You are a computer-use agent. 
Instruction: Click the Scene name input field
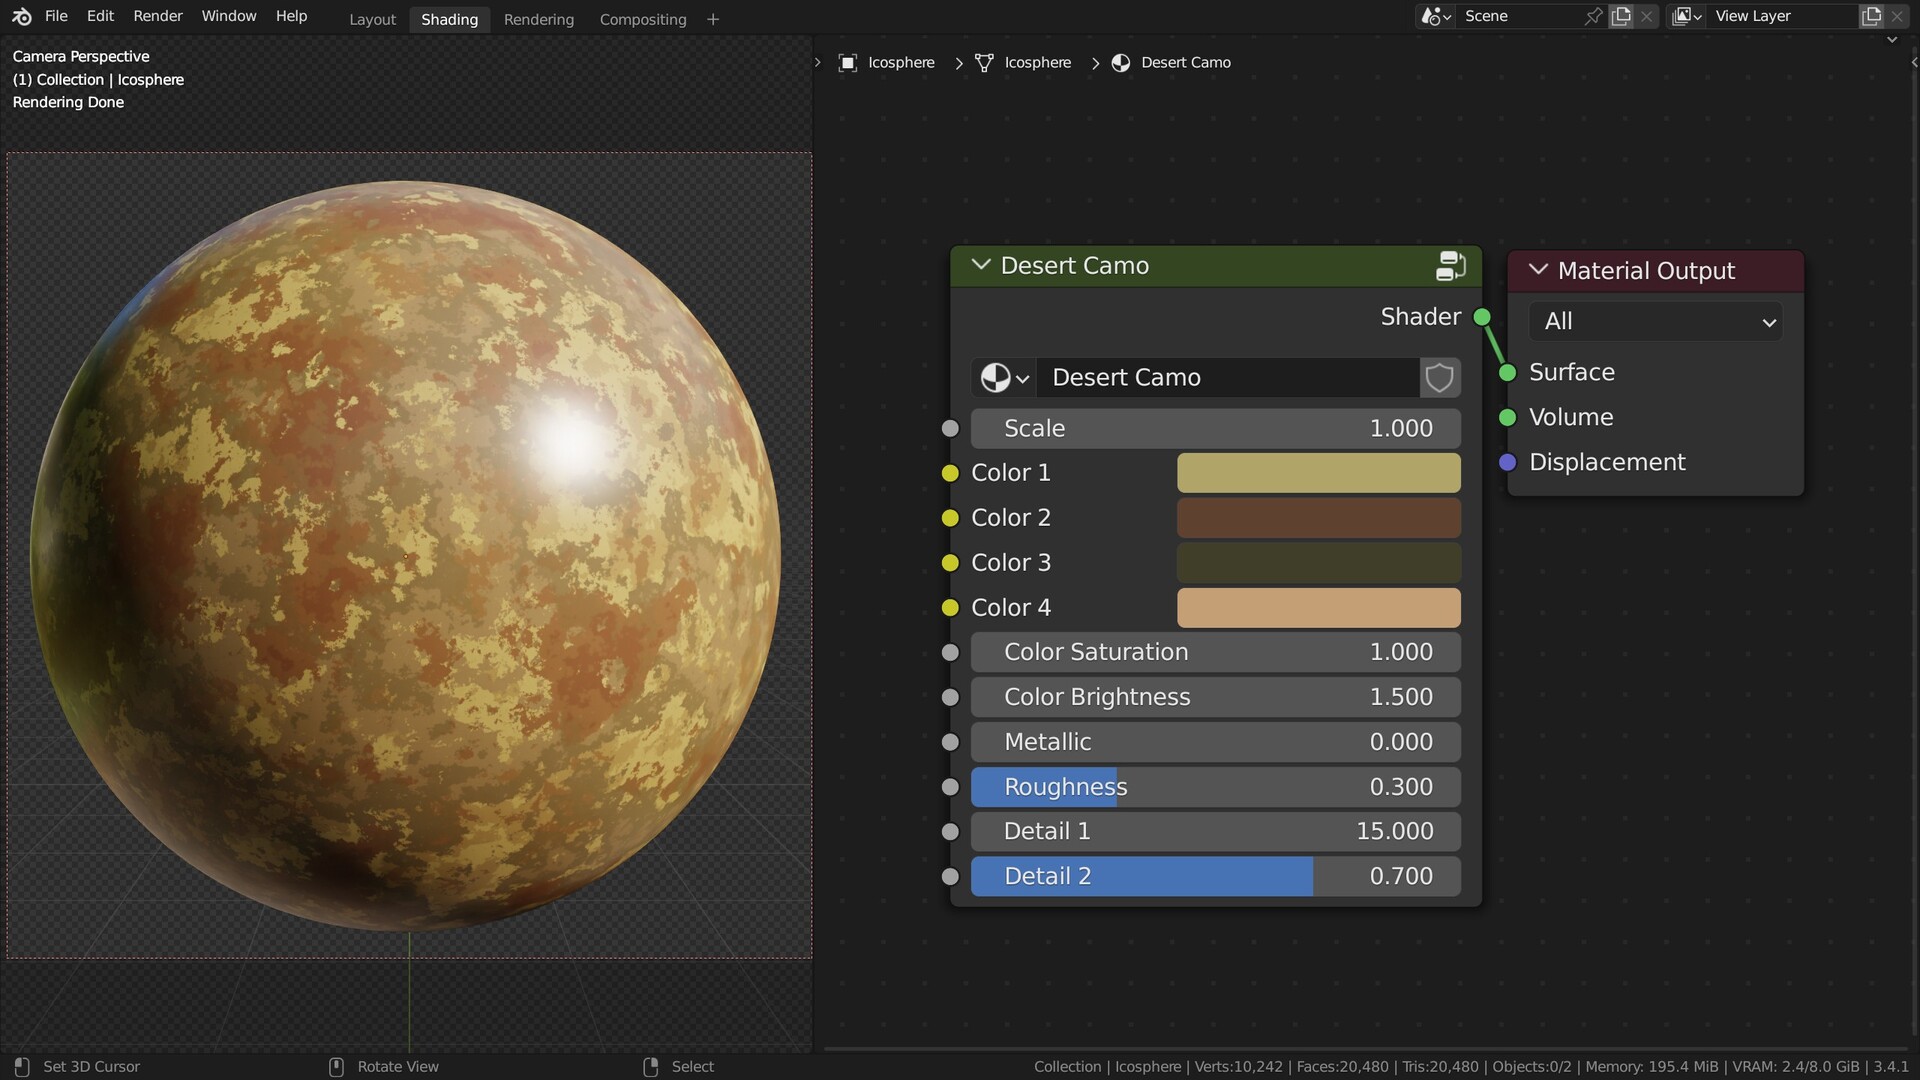(x=1520, y=16)
